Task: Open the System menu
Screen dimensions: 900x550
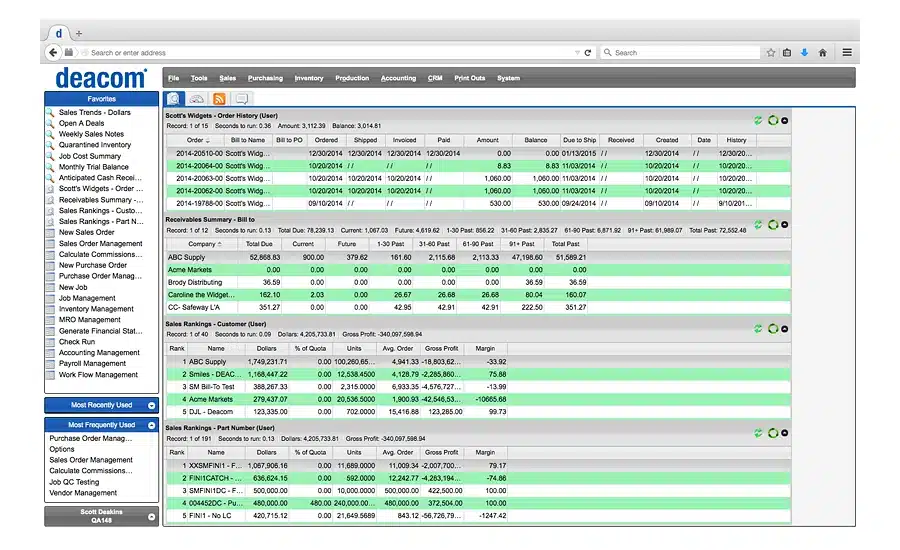Action: 508,78
